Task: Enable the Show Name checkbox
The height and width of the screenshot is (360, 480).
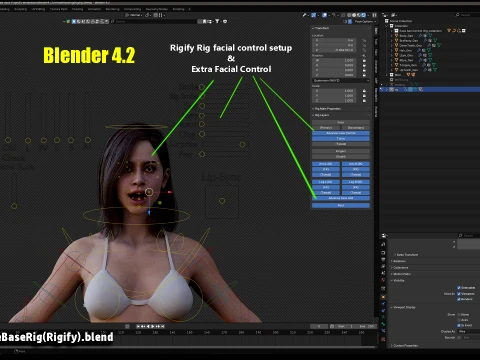Action: pos(459,314)
